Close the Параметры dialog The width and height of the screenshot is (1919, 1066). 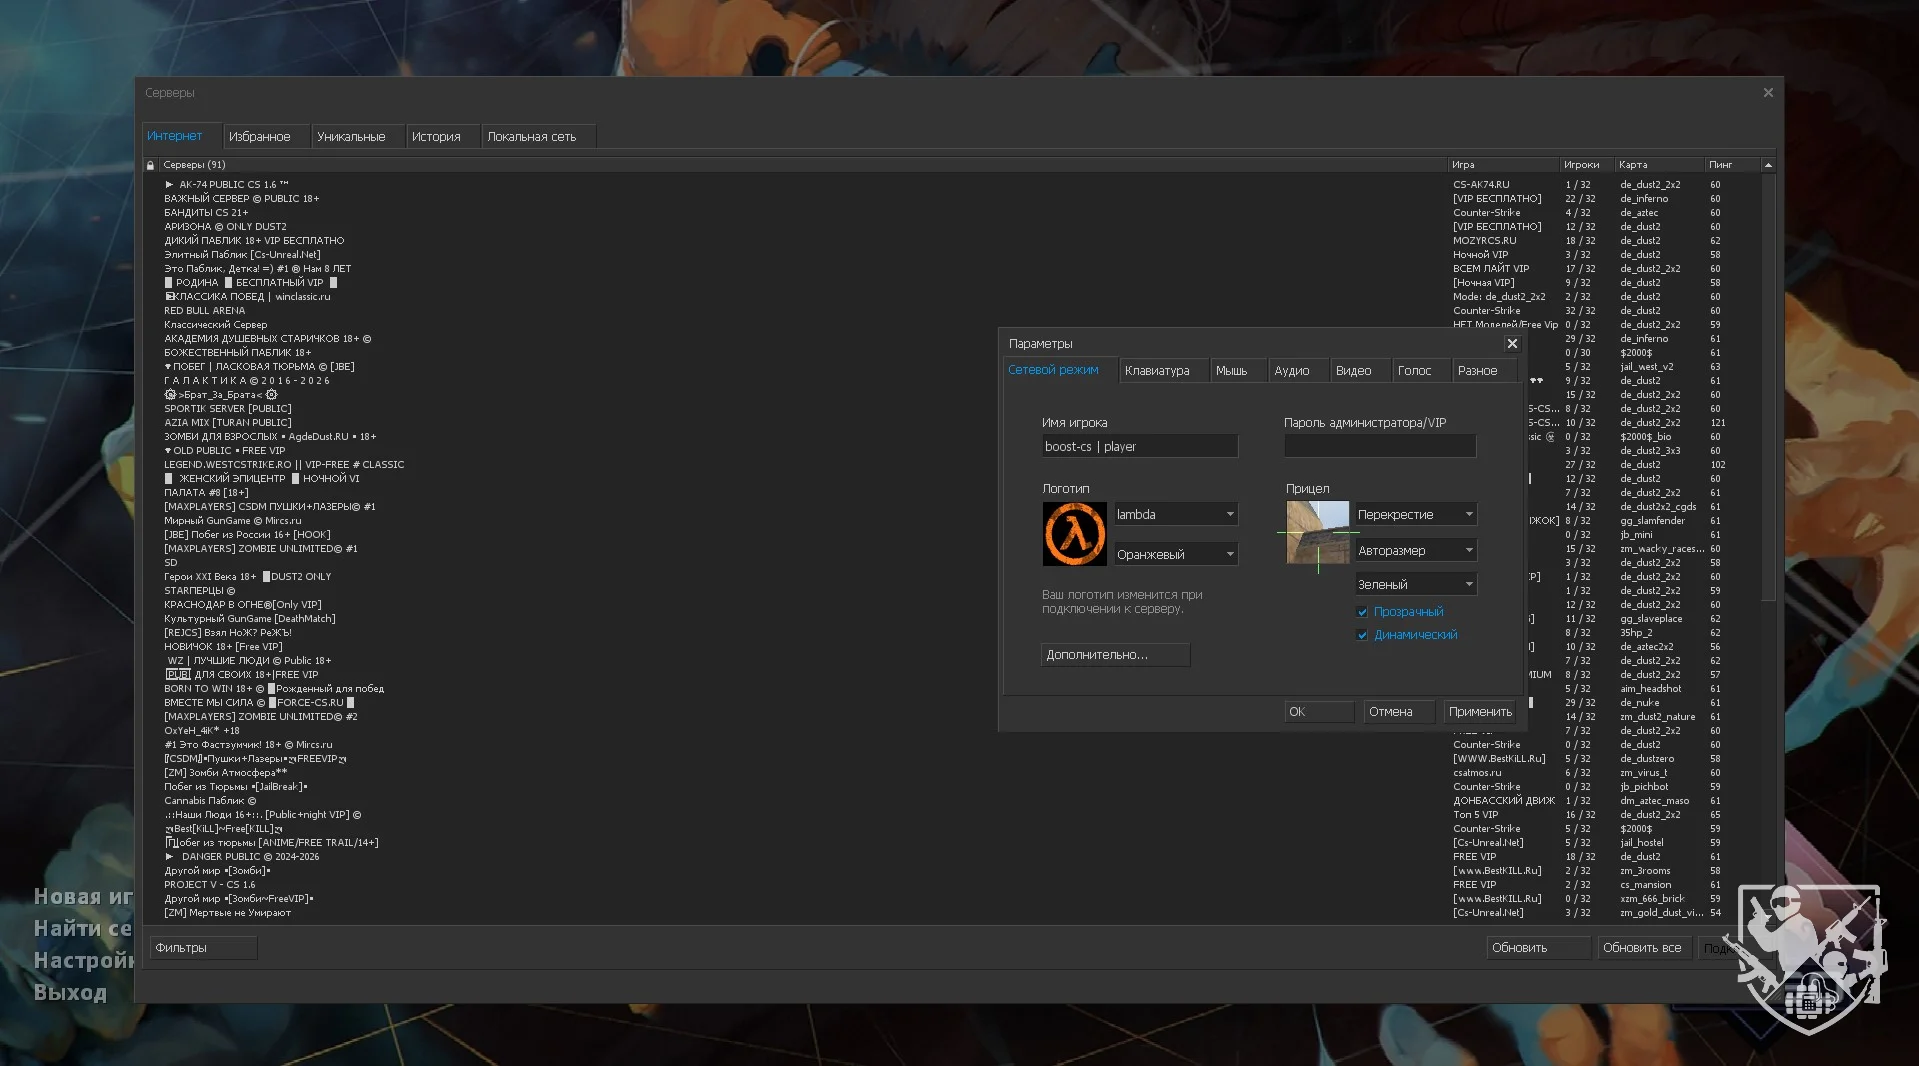point(1512,344)
